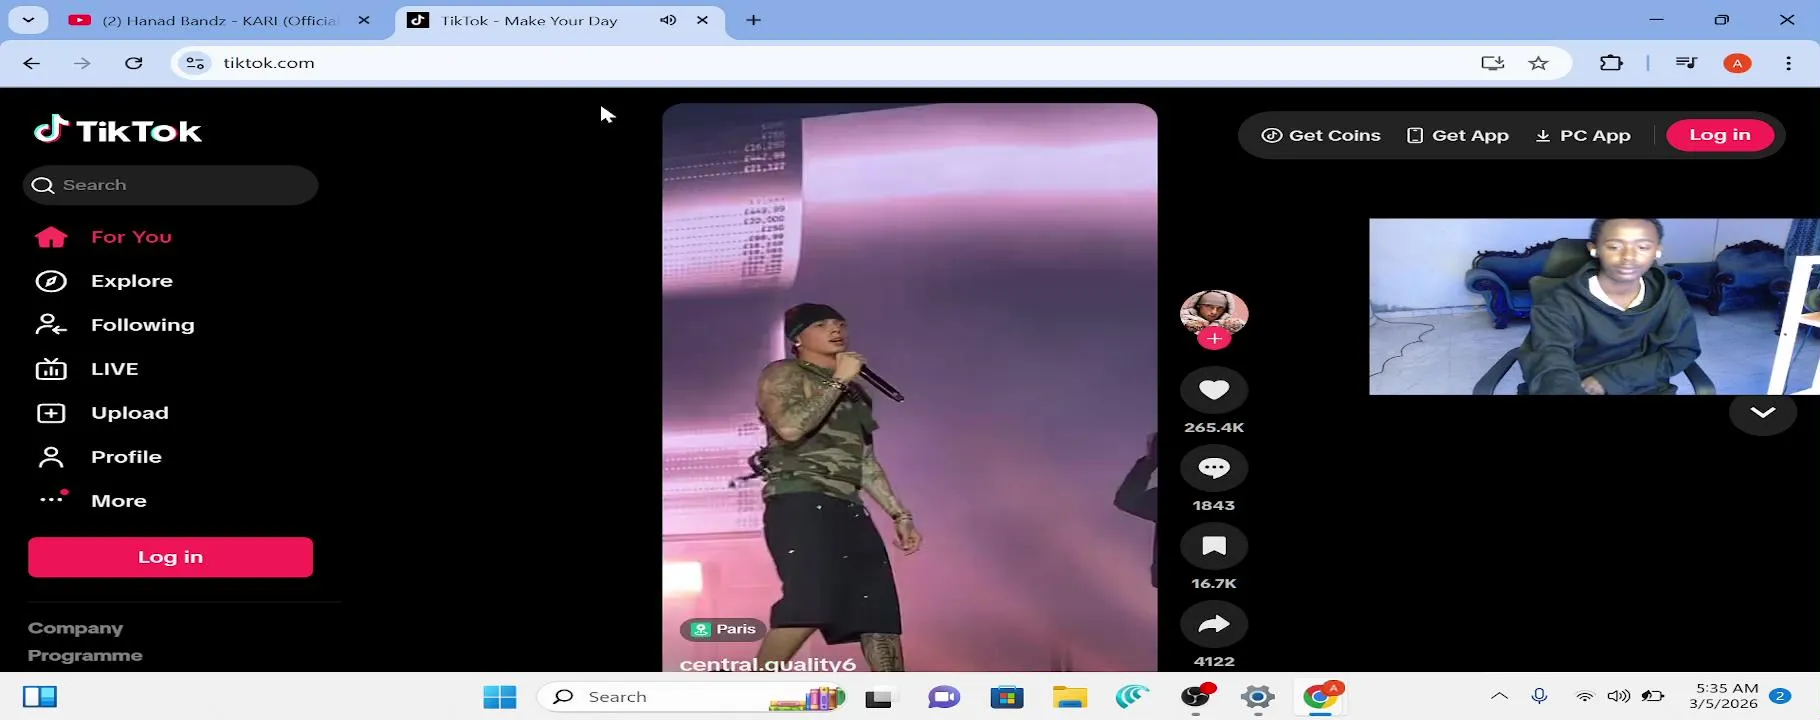
Task: Go forward in the browser
Action: (x=82, y=63)
